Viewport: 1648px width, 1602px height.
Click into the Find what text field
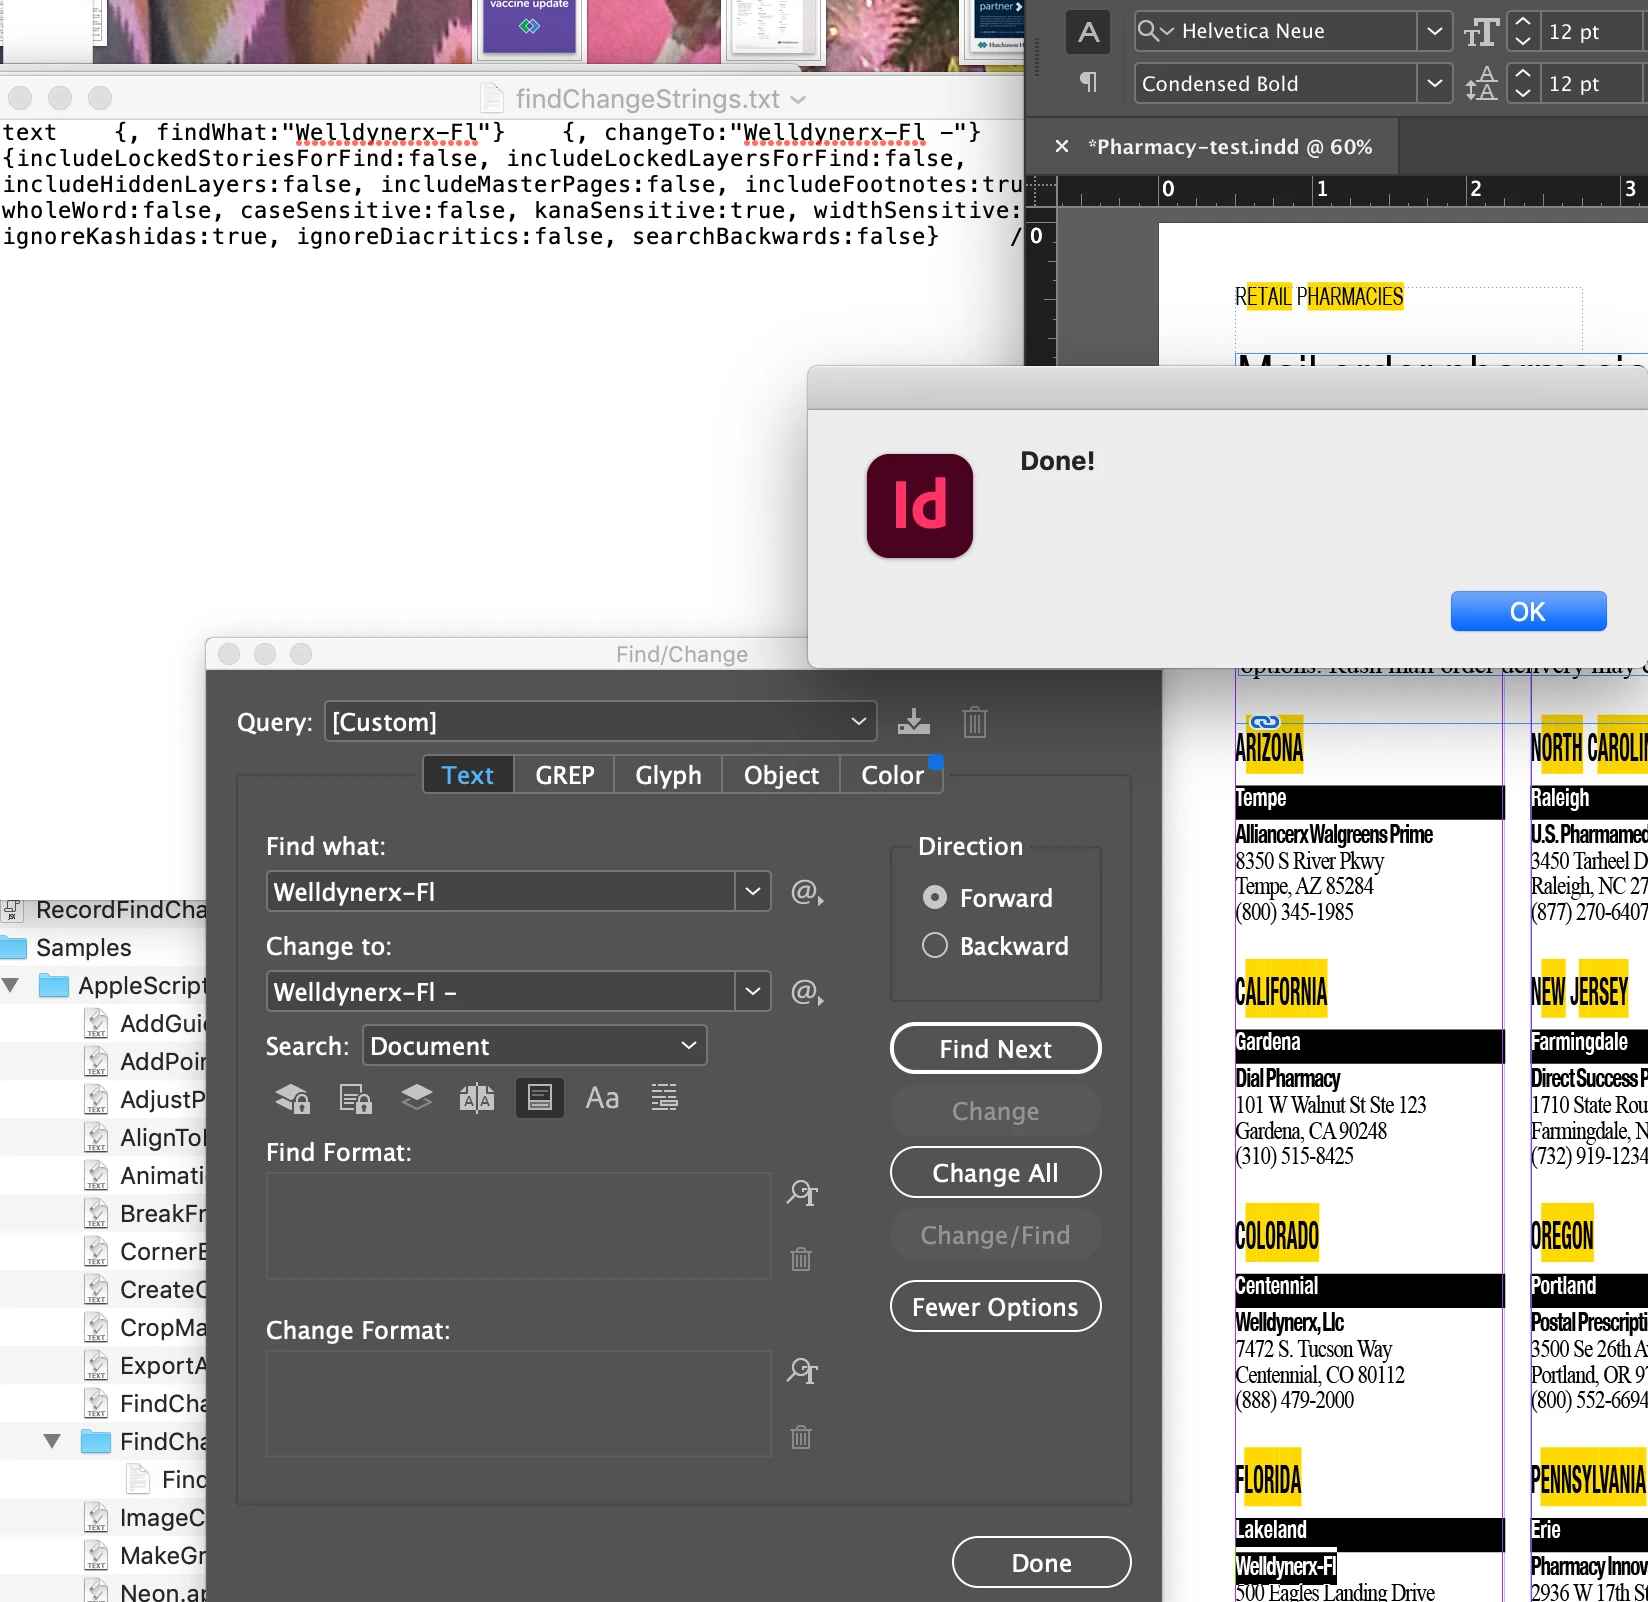click(501, 892)
